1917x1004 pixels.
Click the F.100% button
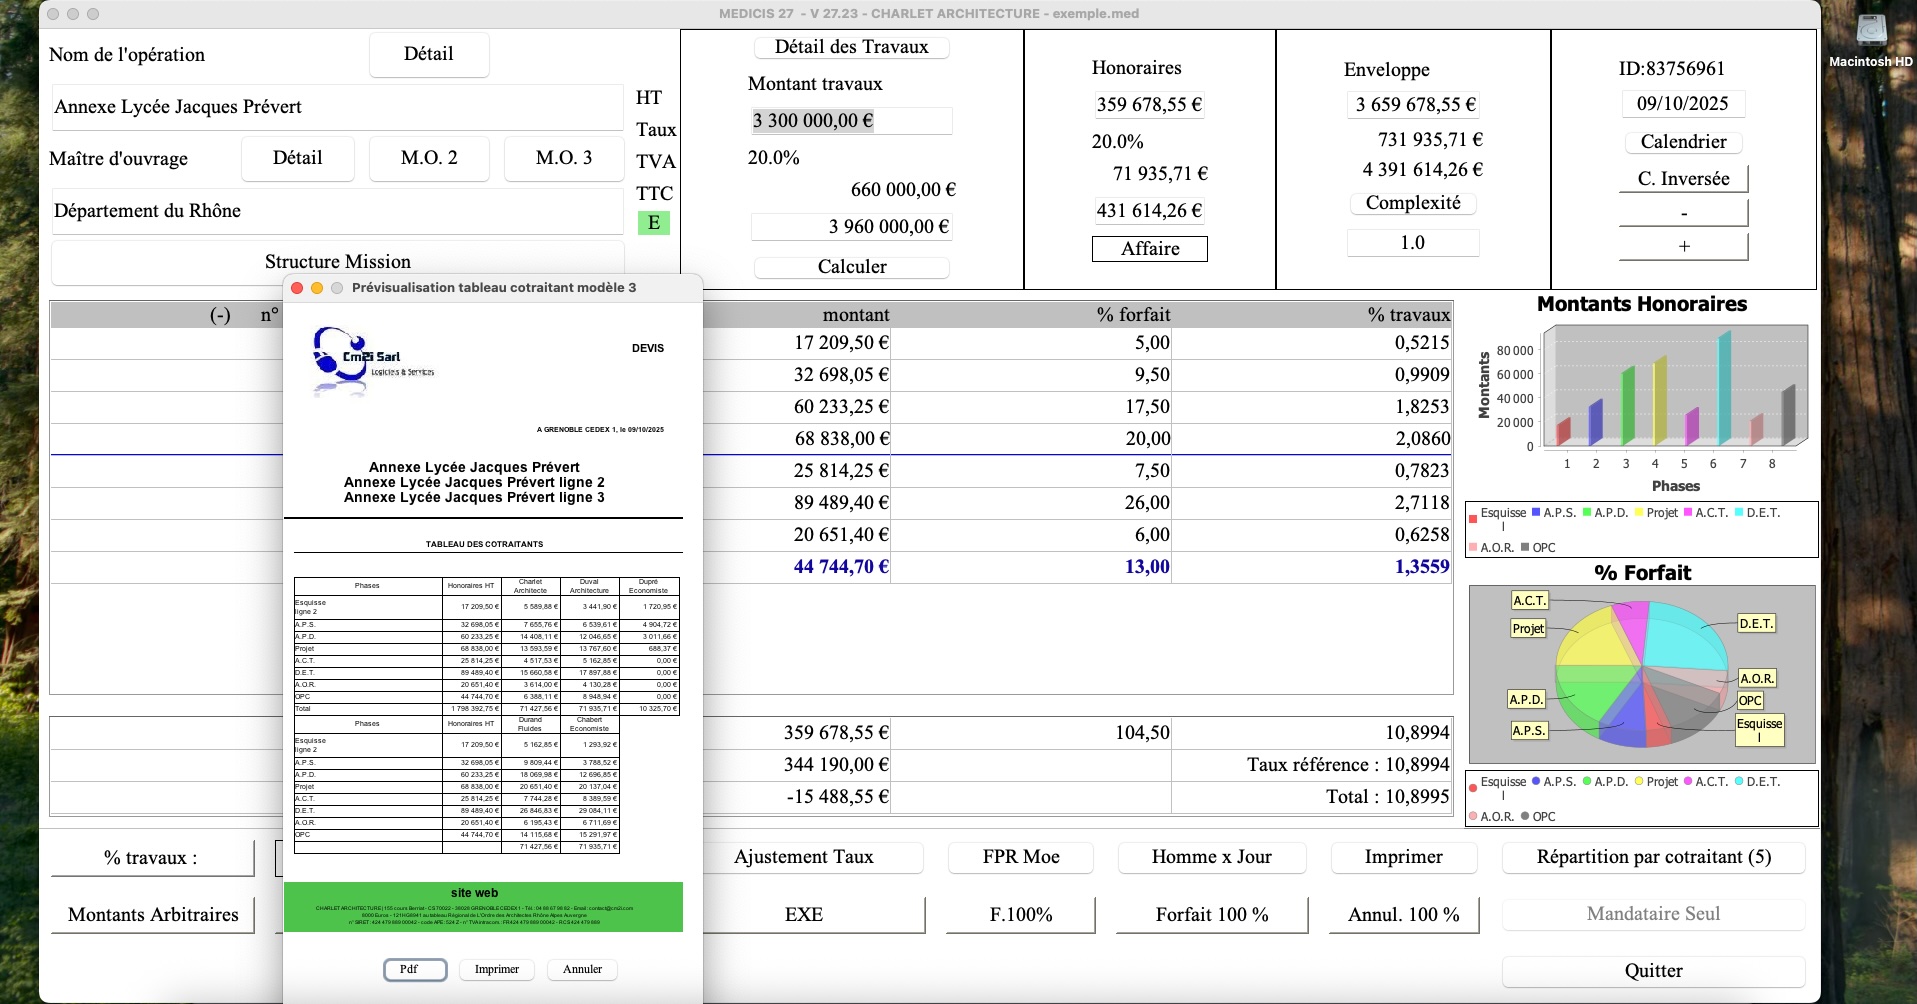coord(1020,915)
